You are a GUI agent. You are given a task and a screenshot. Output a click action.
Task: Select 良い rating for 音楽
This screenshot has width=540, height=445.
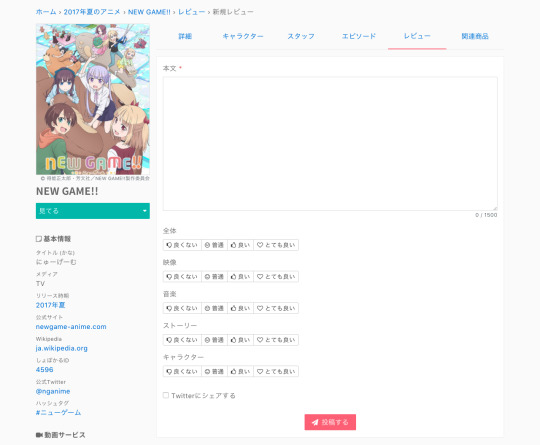tap(240, 308)
